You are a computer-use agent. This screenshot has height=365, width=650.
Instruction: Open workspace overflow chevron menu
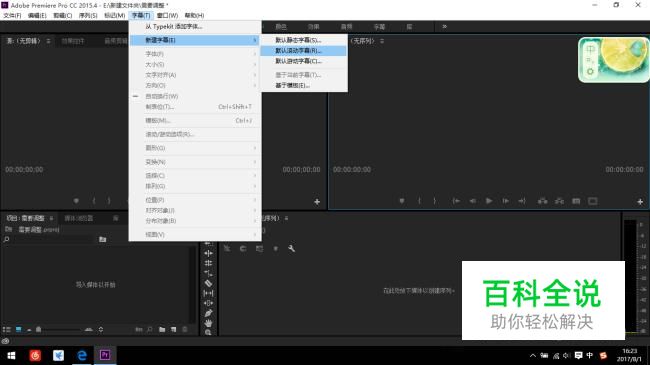pyautogui.click(x=444, y=27)
